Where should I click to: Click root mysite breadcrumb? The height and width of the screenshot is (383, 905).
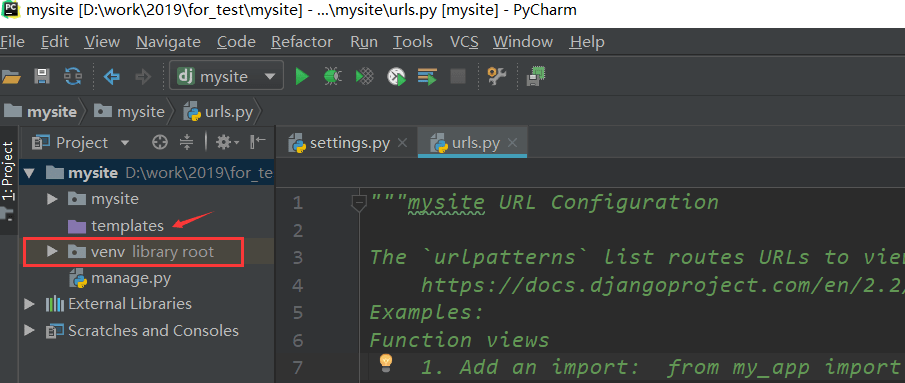tap(40, 111)
